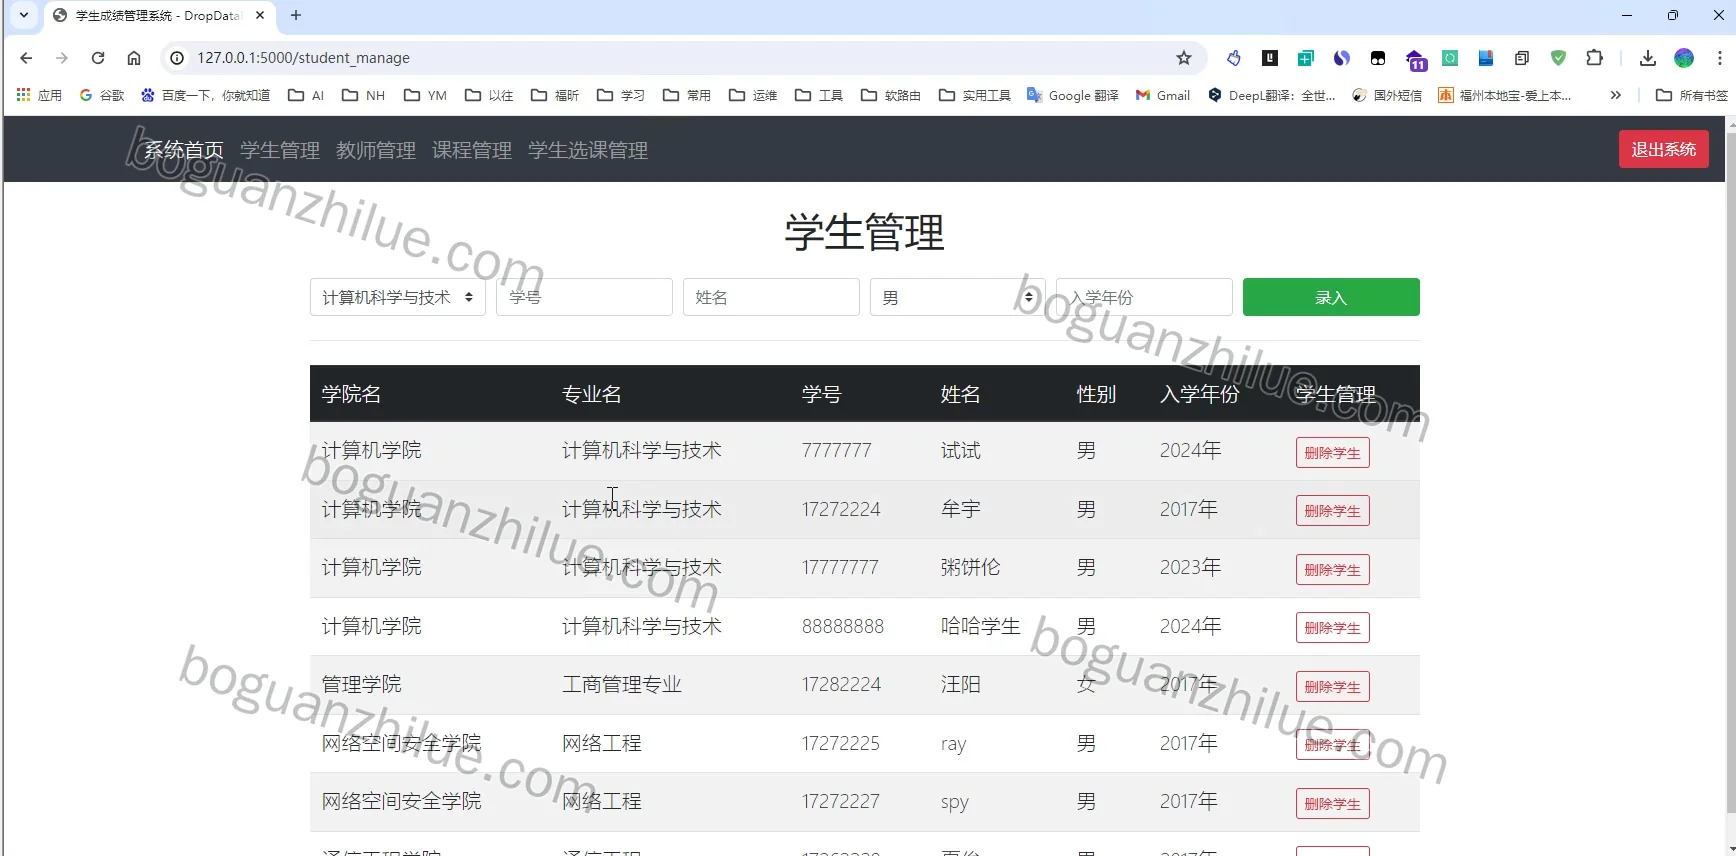Open the Gmail bookmark
The height and width of the screenshot is (856, 1736).
(x=1163, y=95)
